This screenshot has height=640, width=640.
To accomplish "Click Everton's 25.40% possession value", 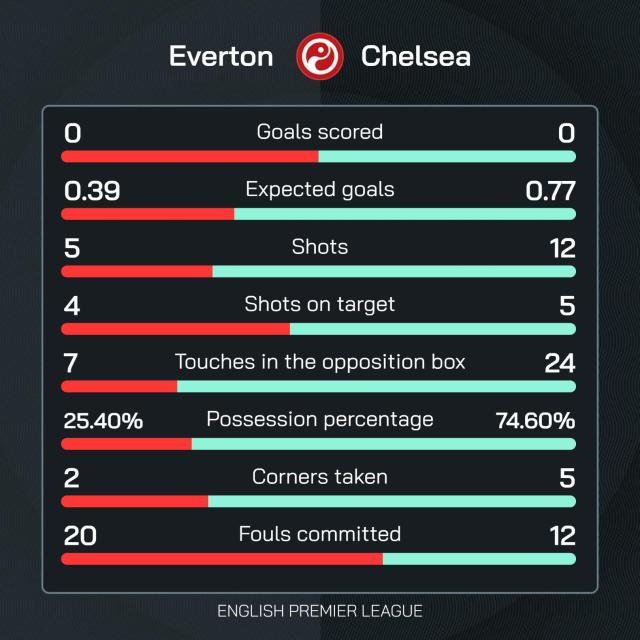I will point(103,421).
